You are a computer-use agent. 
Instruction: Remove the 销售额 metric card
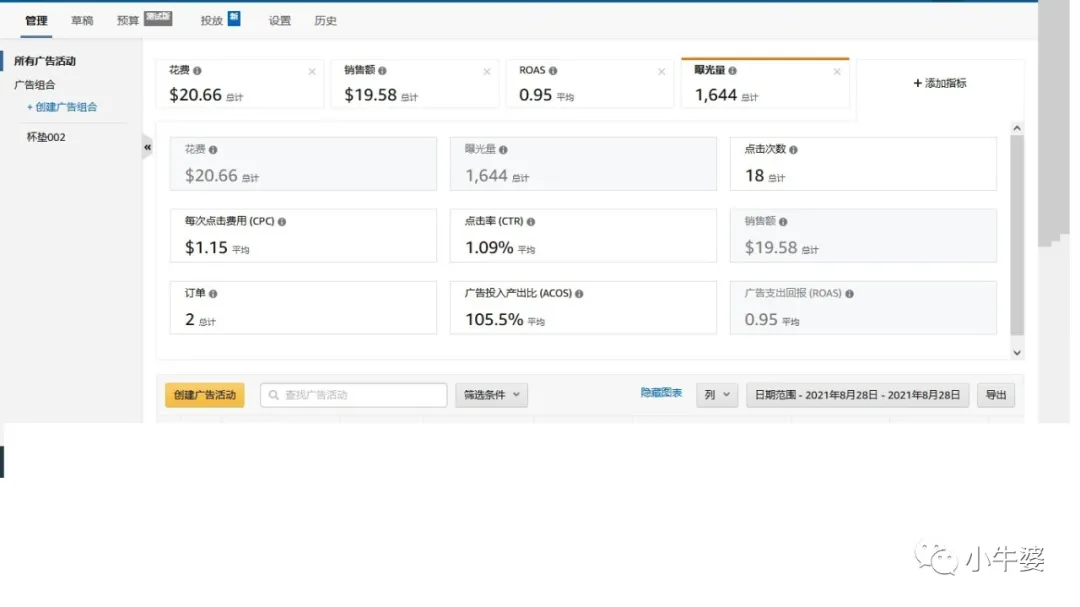coord(487,71)
